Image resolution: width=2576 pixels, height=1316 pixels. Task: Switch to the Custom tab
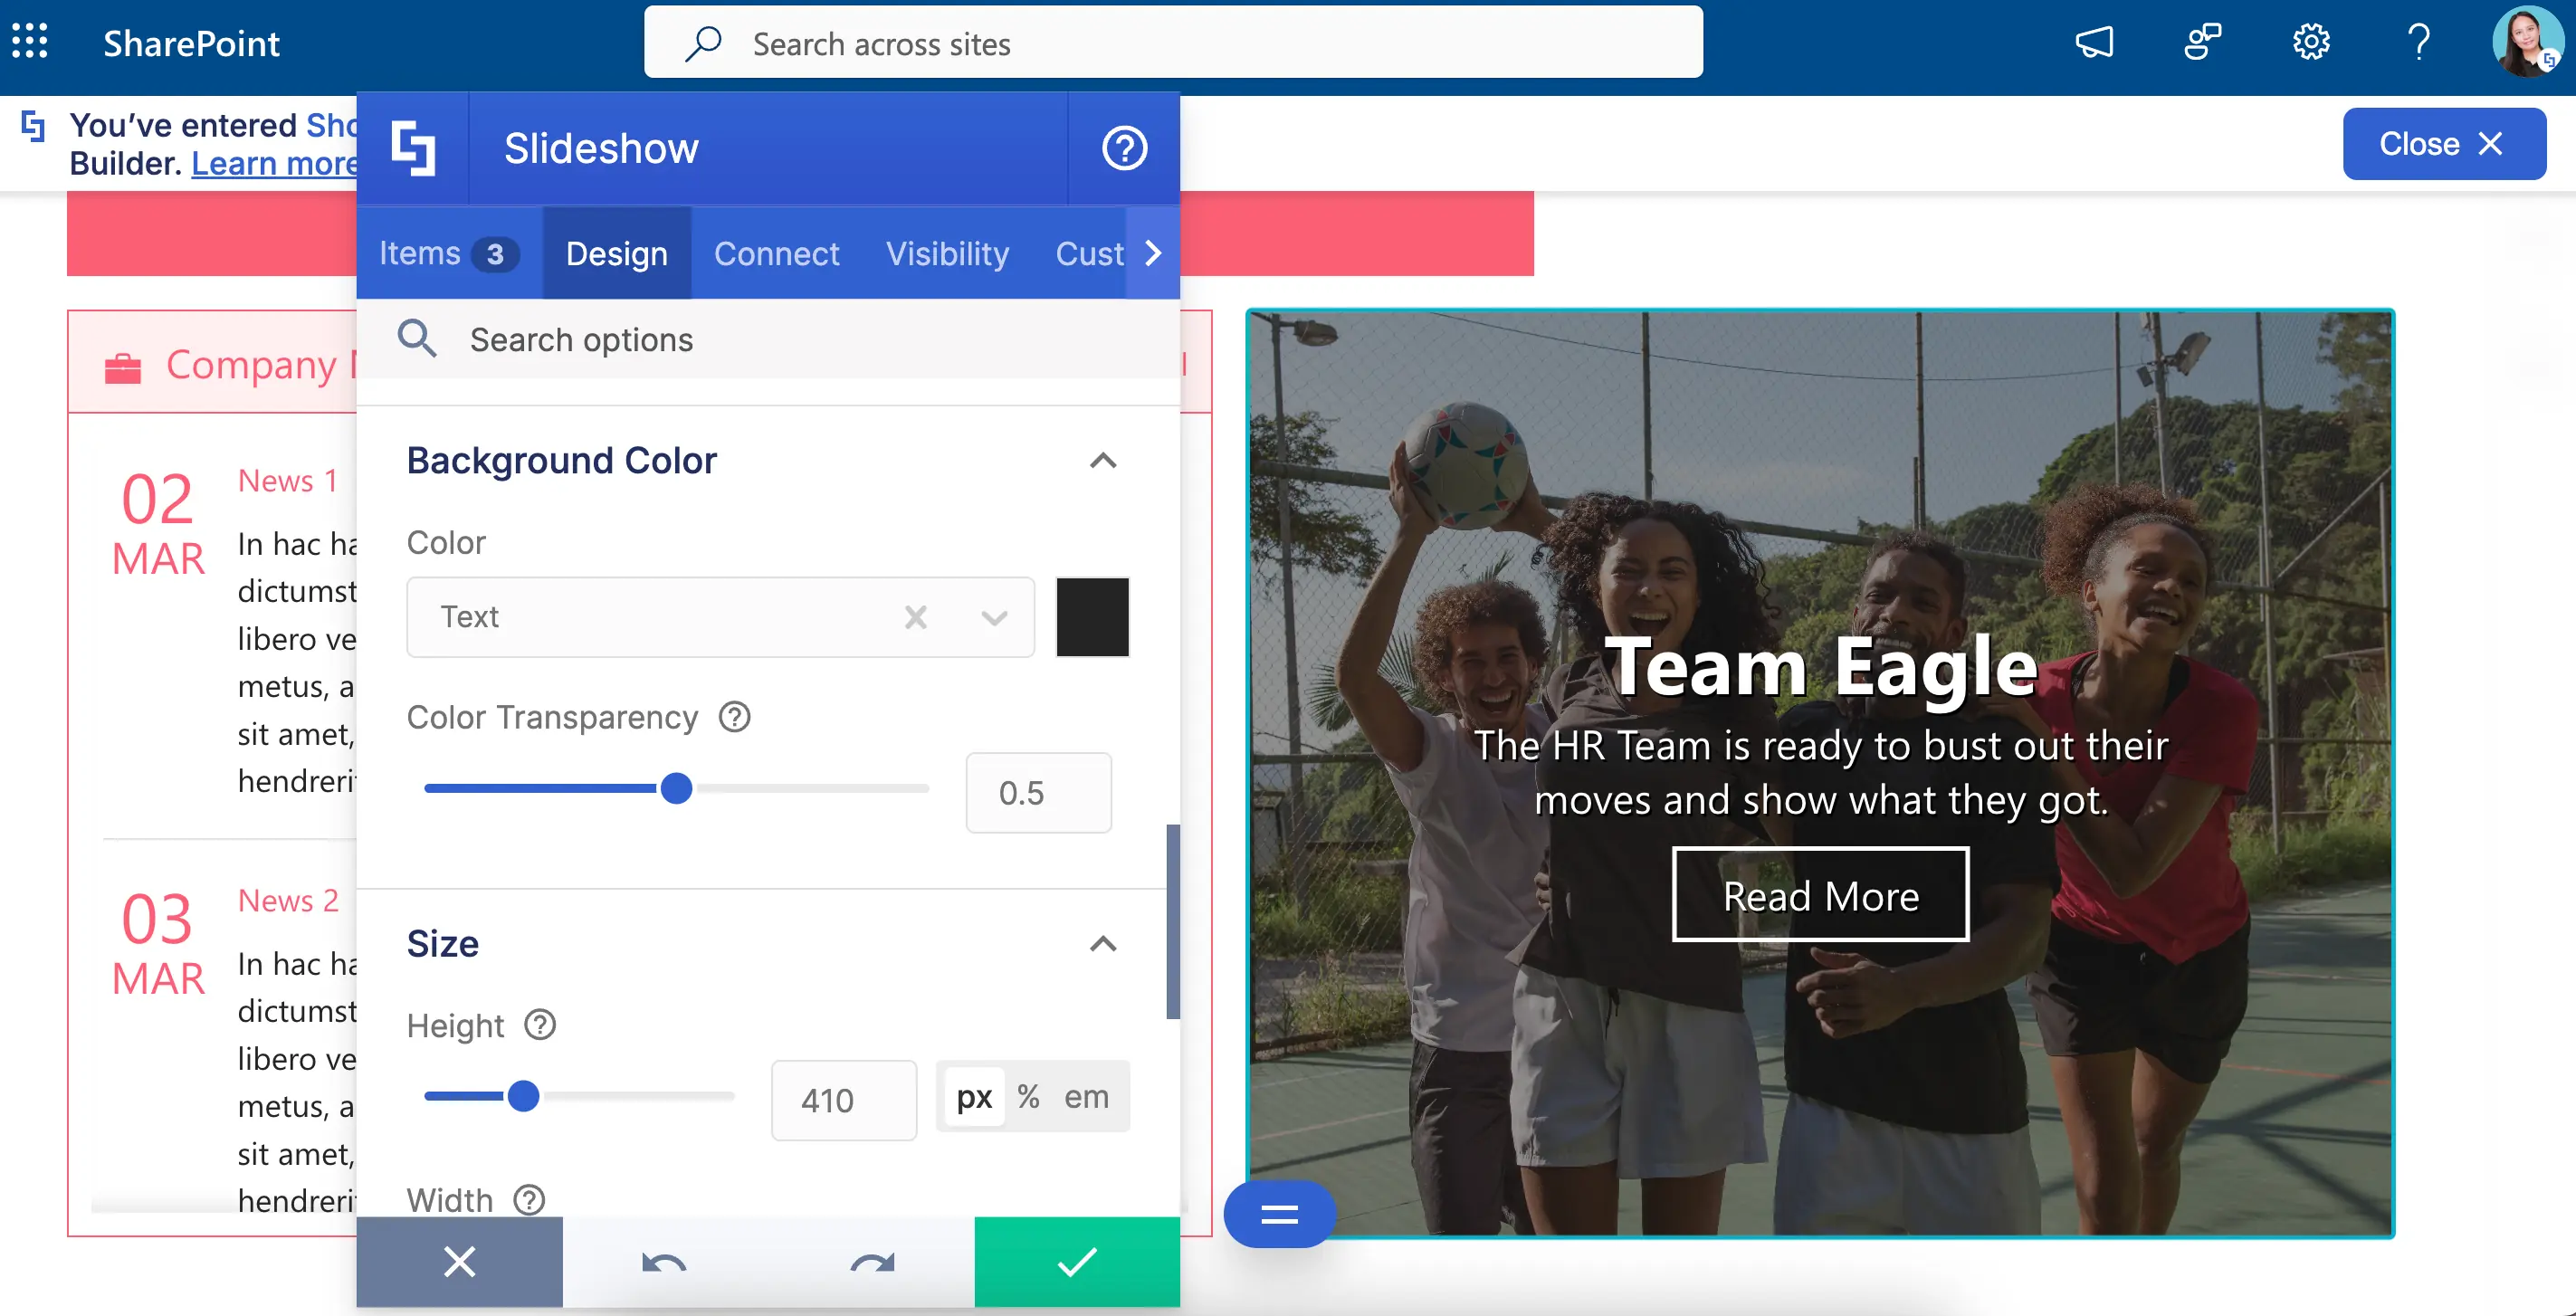1089,253
